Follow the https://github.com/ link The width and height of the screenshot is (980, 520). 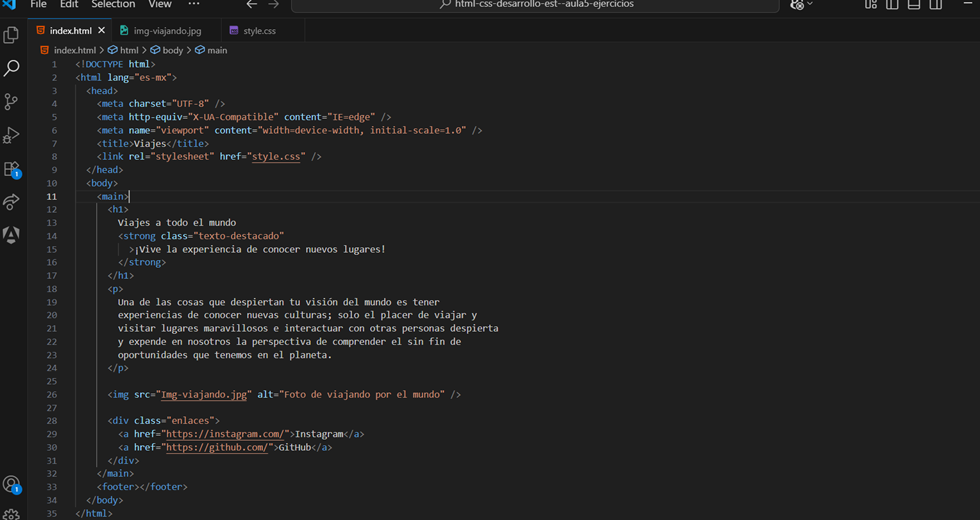217,448
